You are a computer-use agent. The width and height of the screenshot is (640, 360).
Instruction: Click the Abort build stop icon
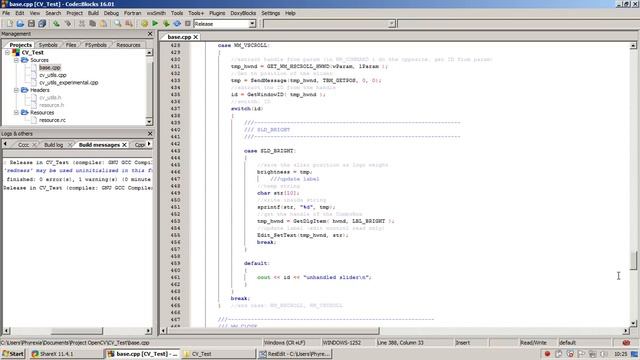pos(188,24)
